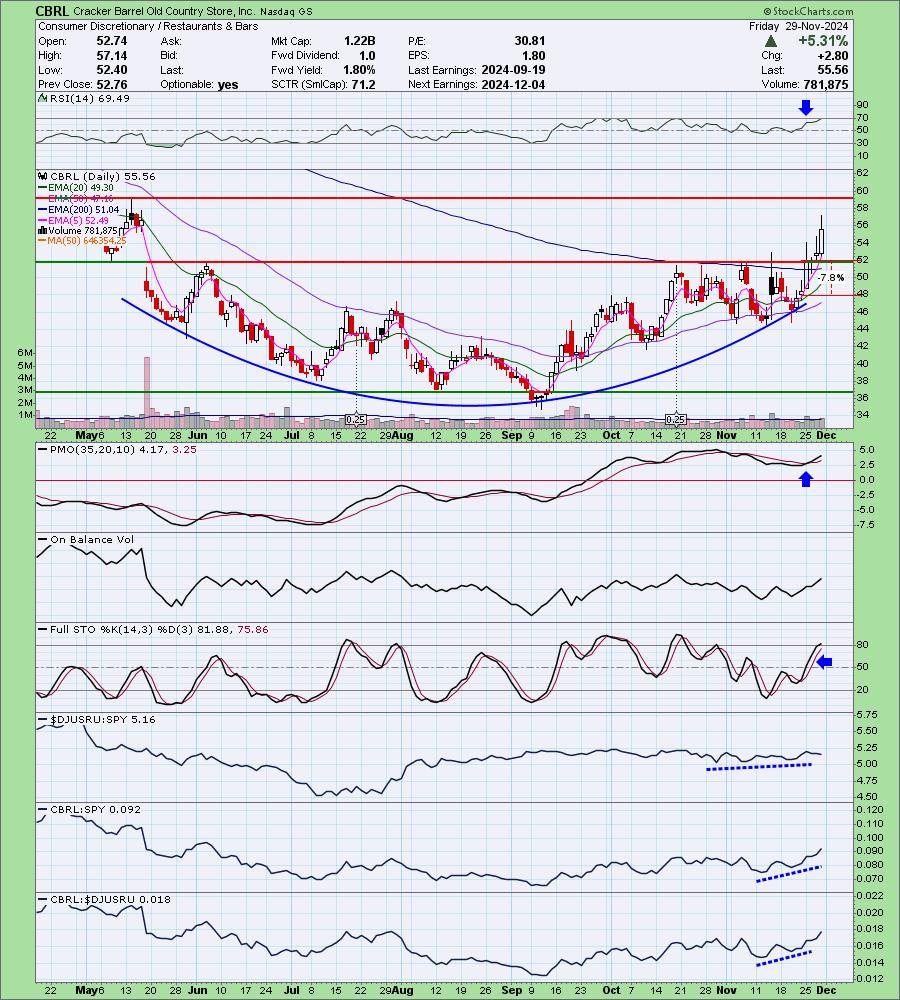Click the Prev Close value 52.76
Viewport: 900px width, 1000px height.
click(x=112, y=84)
